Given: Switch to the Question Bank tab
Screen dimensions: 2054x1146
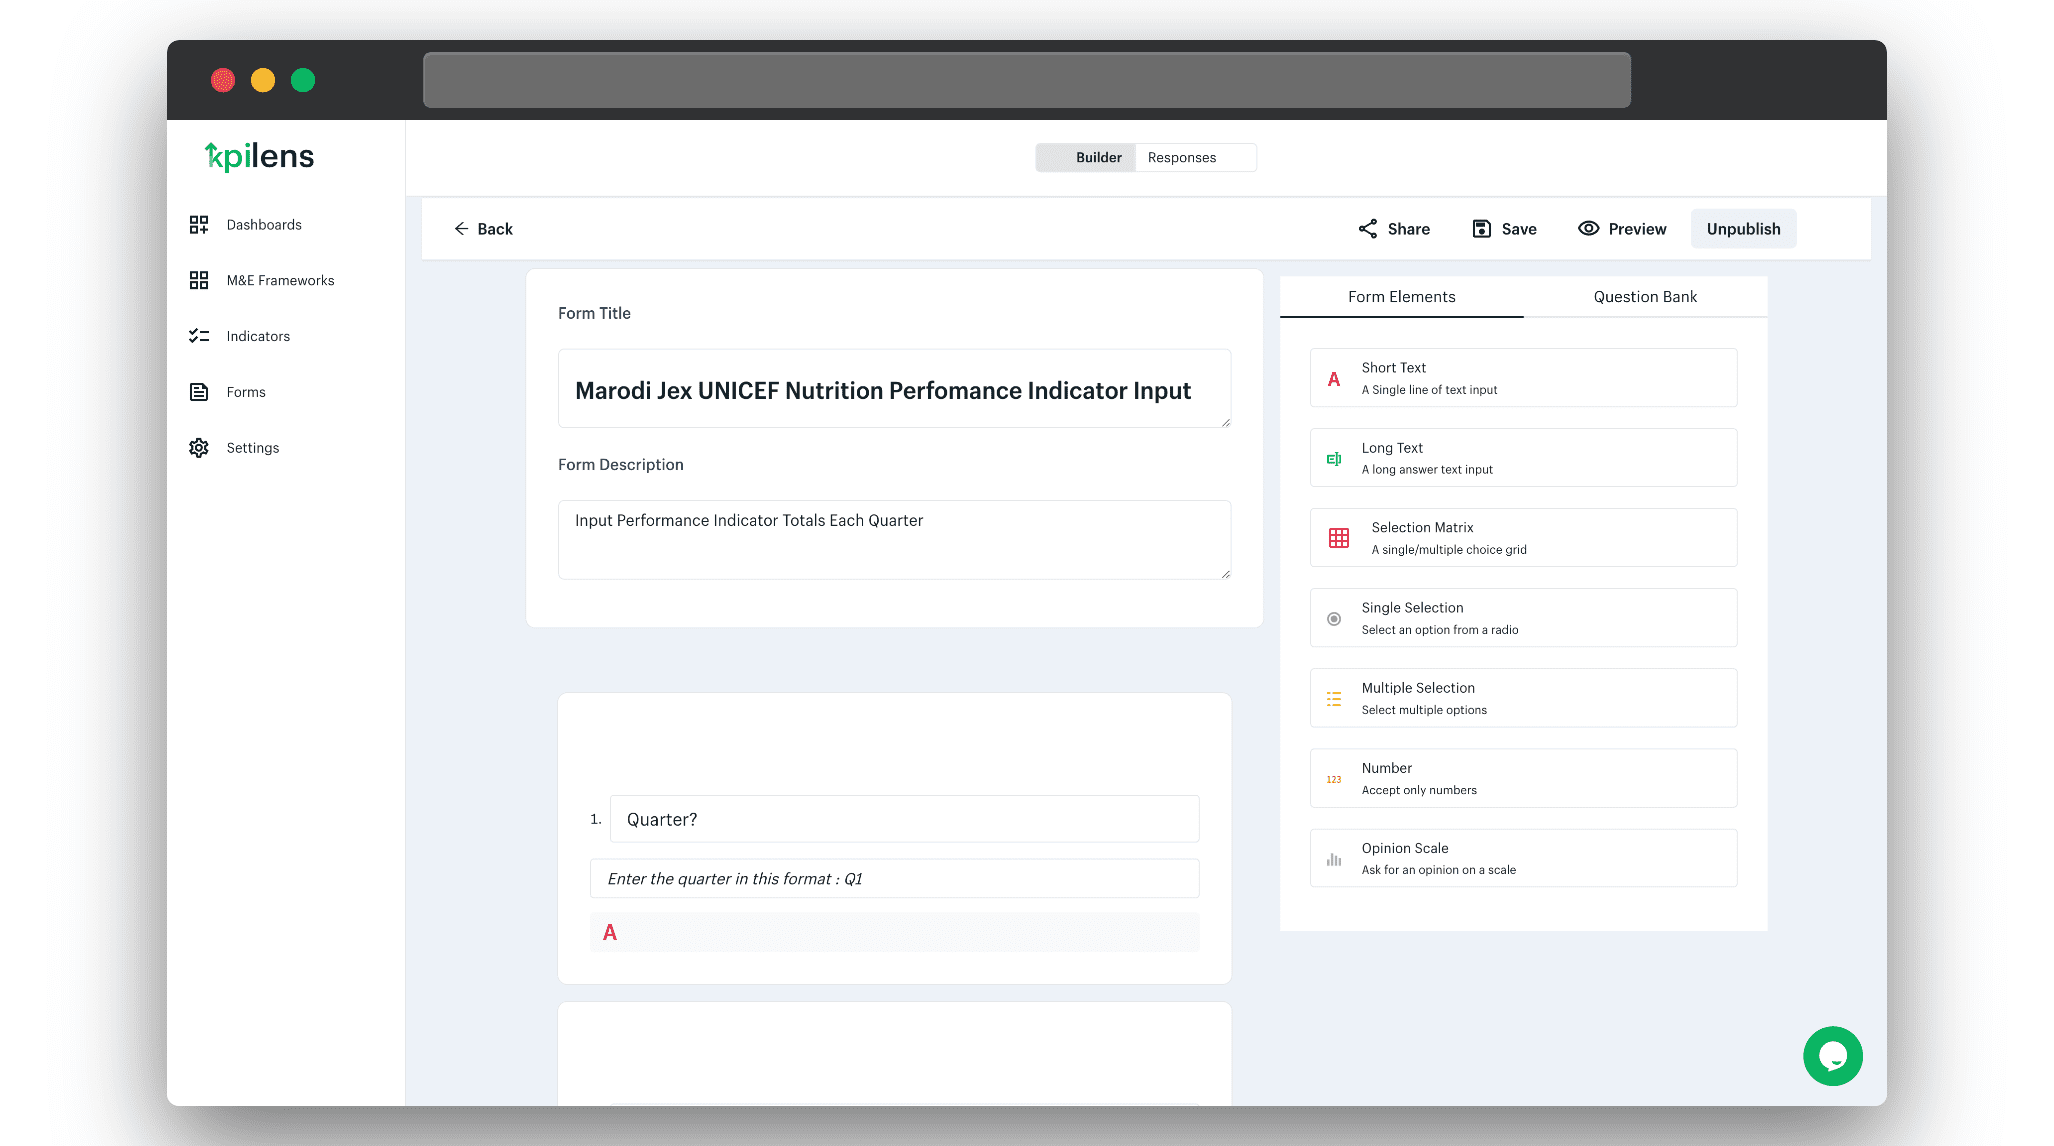Looking at the screenshot, I should click(1645, 297).
